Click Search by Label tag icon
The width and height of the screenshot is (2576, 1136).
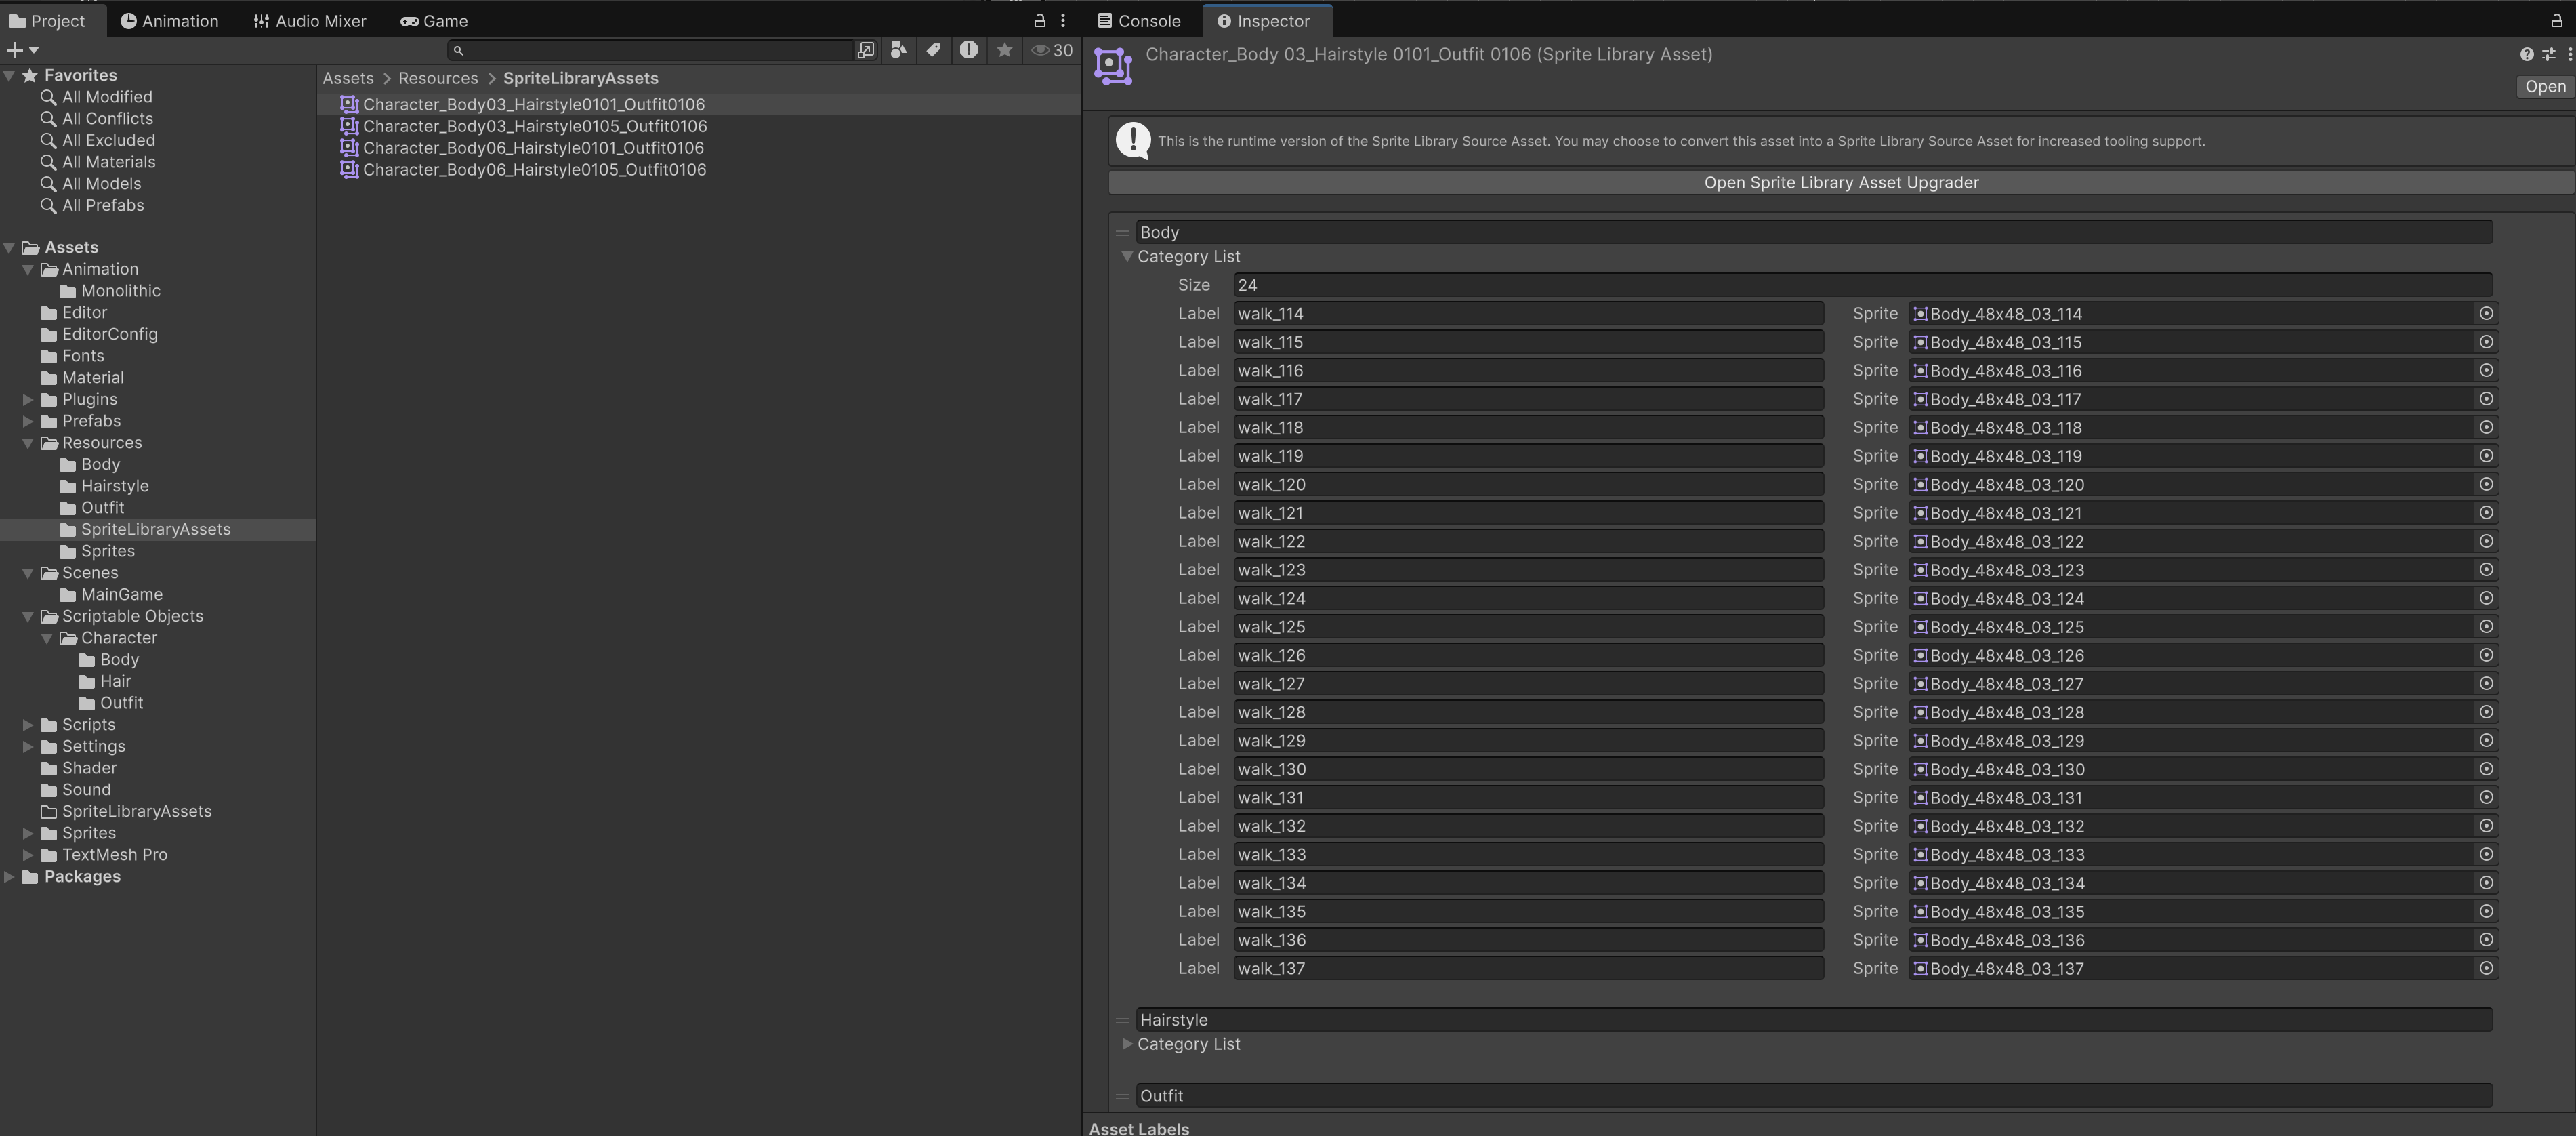(x=933, y=50)
